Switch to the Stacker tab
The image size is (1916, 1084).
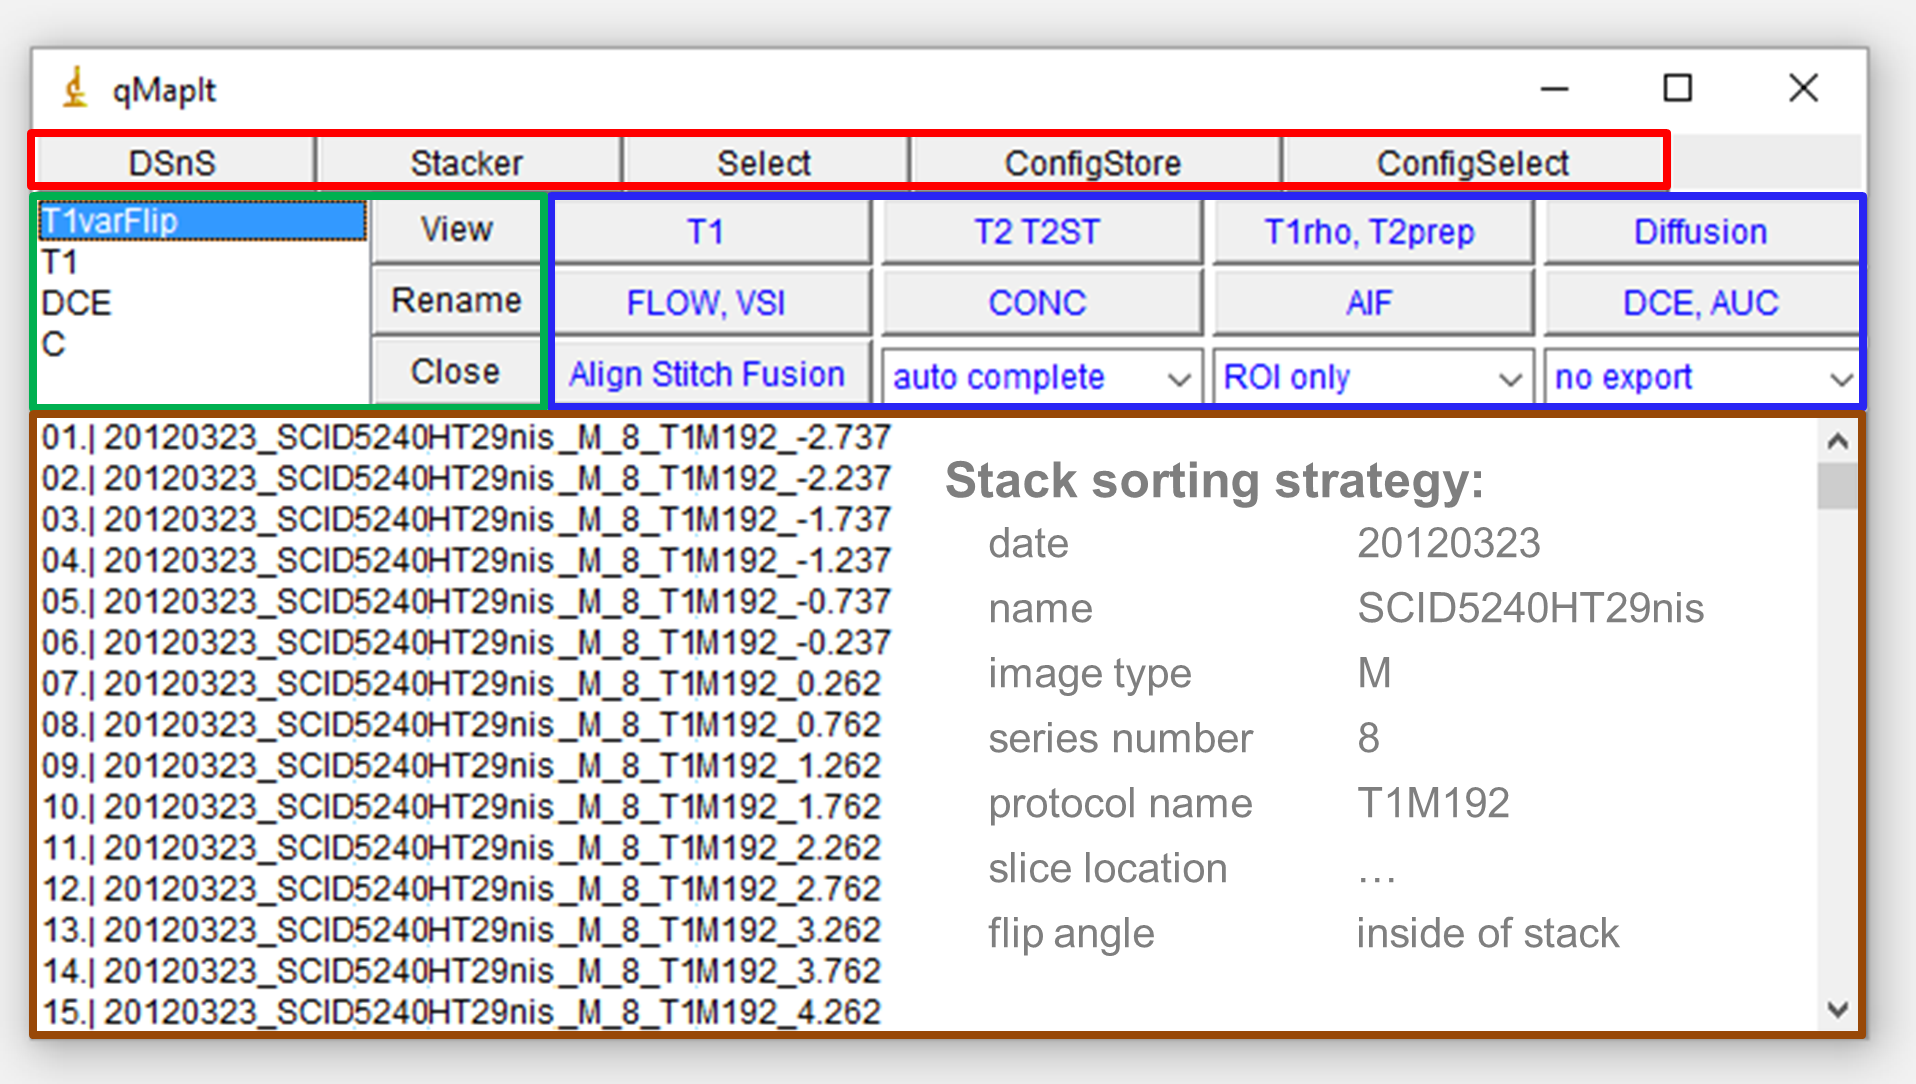(466, 163)
